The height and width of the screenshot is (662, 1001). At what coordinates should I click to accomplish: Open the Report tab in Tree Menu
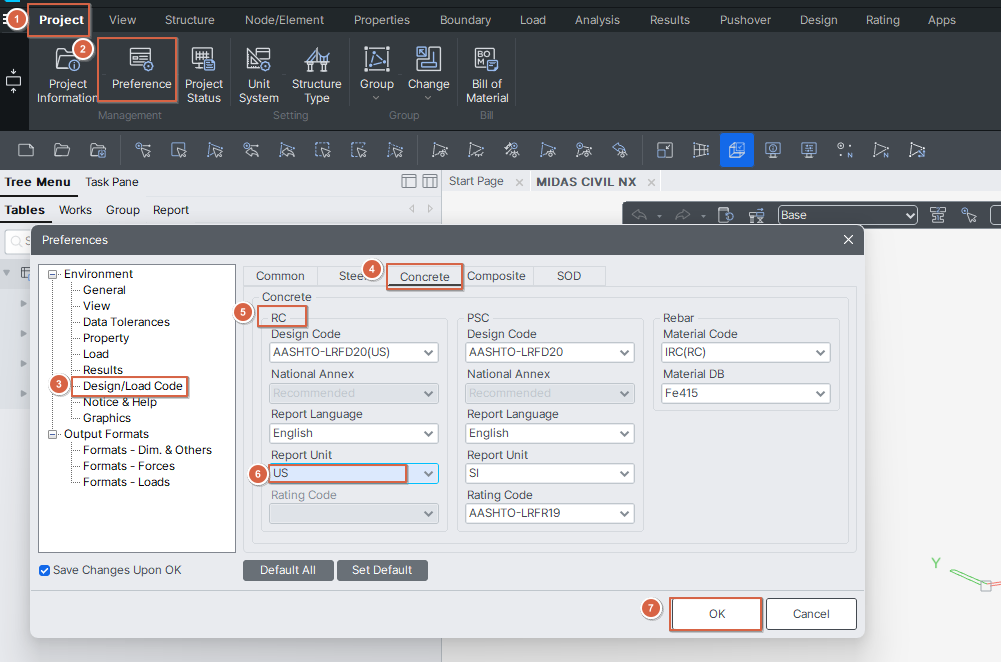pos(170,210)
